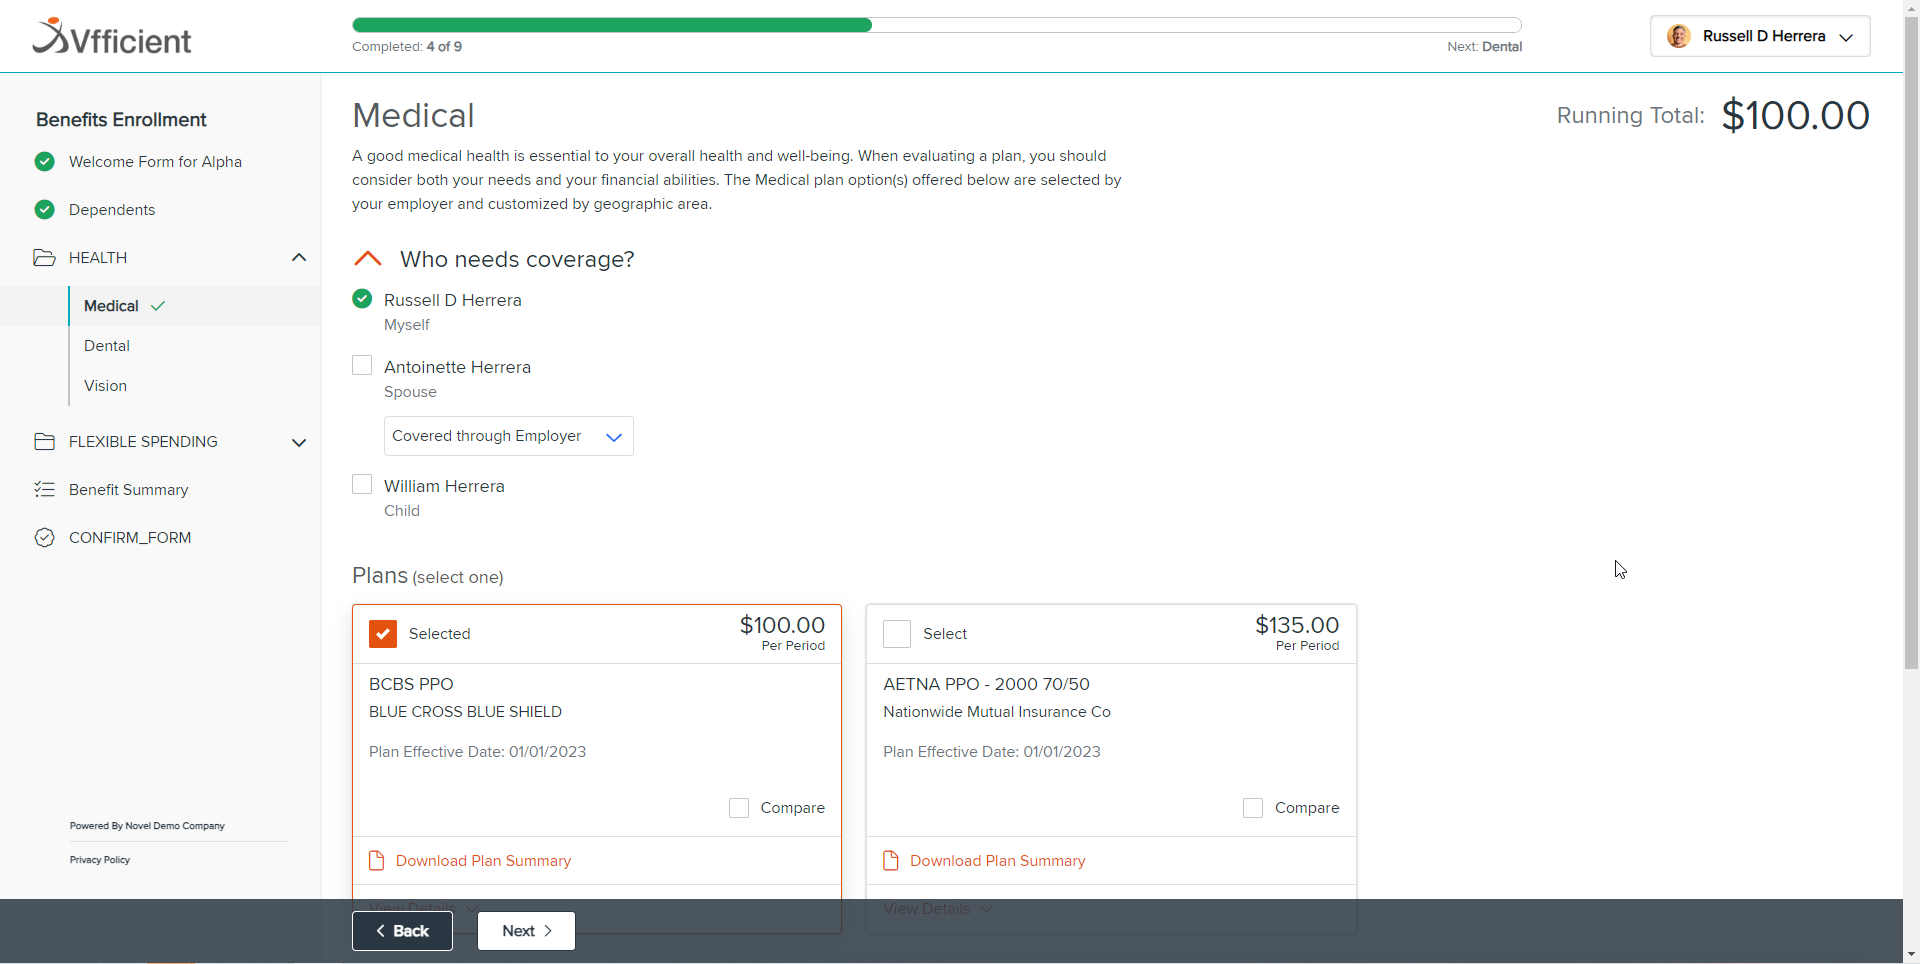Viewport: 1920px width, 964px height.
Task: Click the green checkmark beside Dependents
Action: point(44,209)
